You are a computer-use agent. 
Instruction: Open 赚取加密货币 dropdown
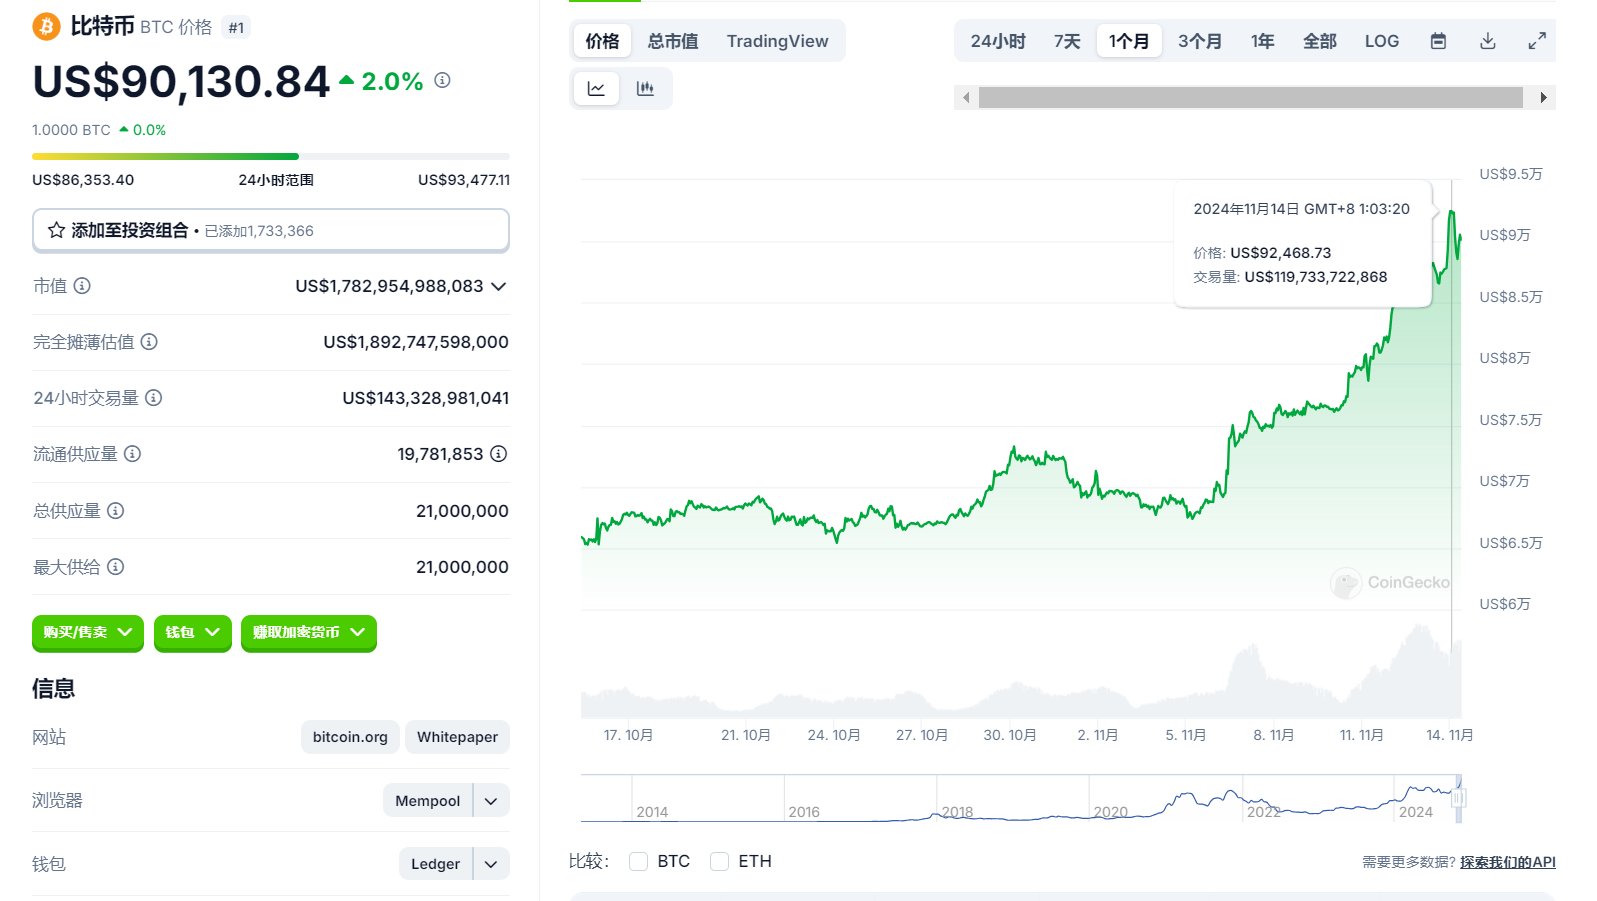point(309,632)
